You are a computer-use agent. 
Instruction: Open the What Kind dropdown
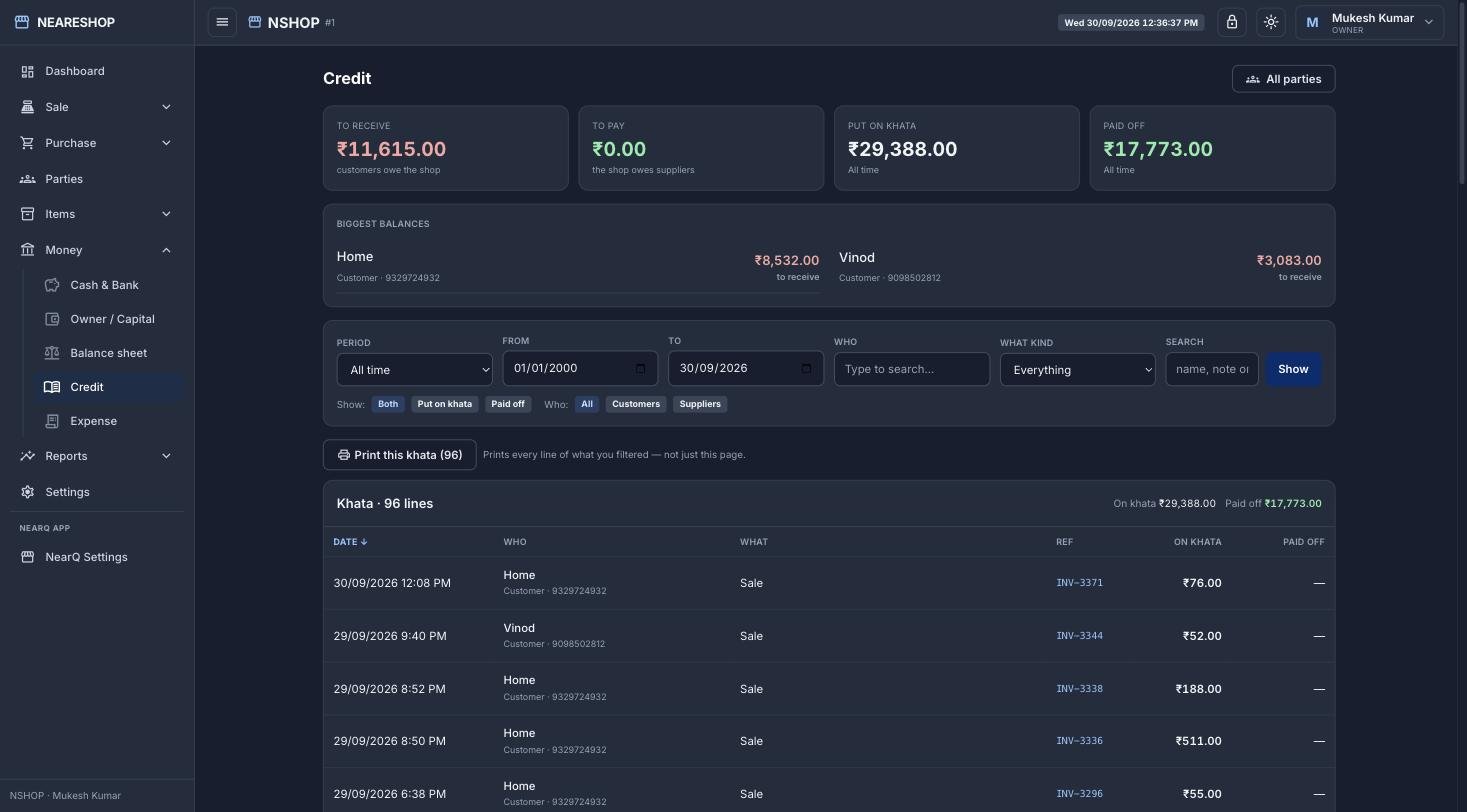1077,370
